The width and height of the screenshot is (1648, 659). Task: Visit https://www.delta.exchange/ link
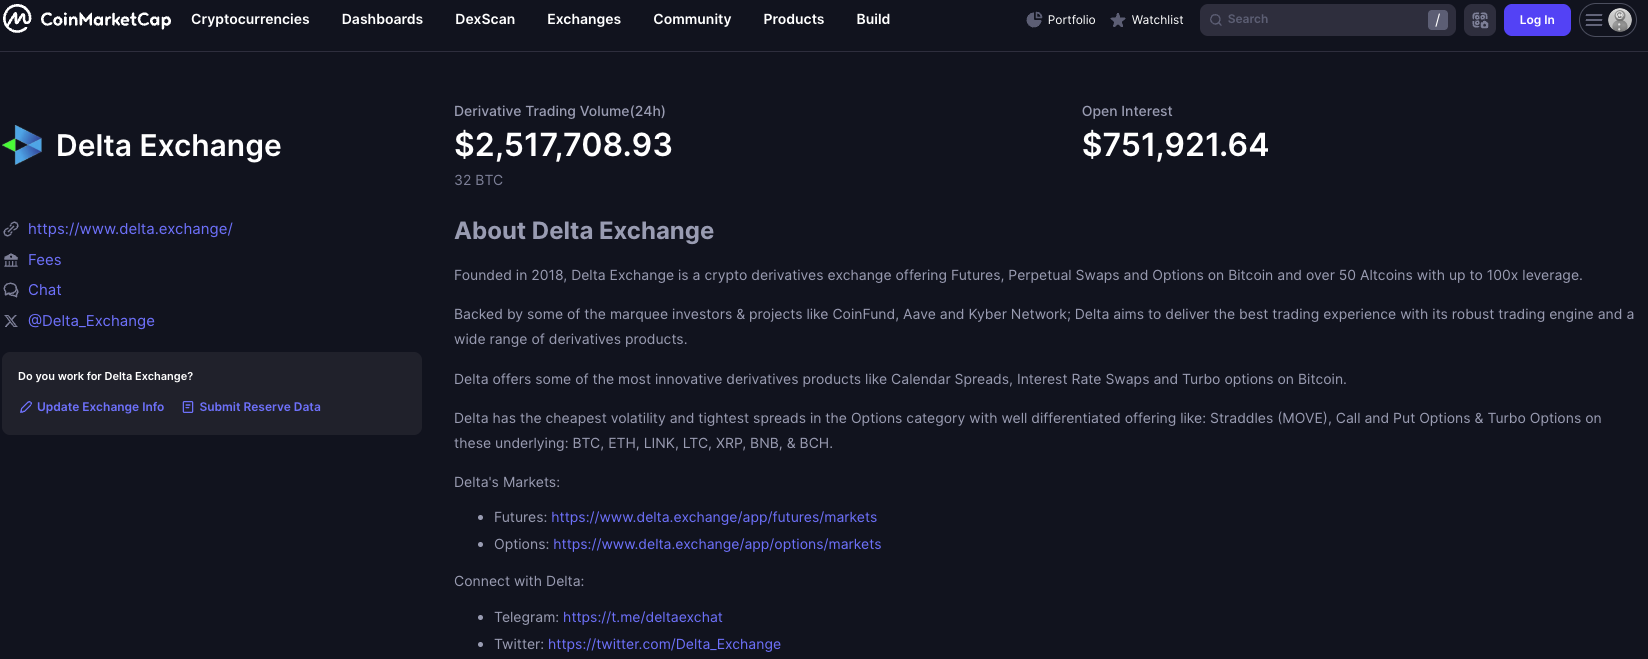130,229
